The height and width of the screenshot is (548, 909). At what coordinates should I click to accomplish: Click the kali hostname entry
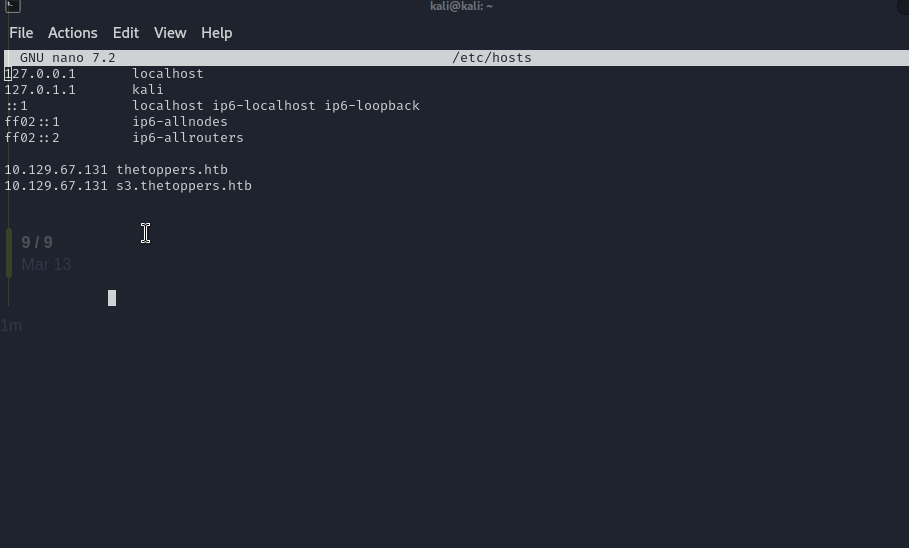[148, 90]
